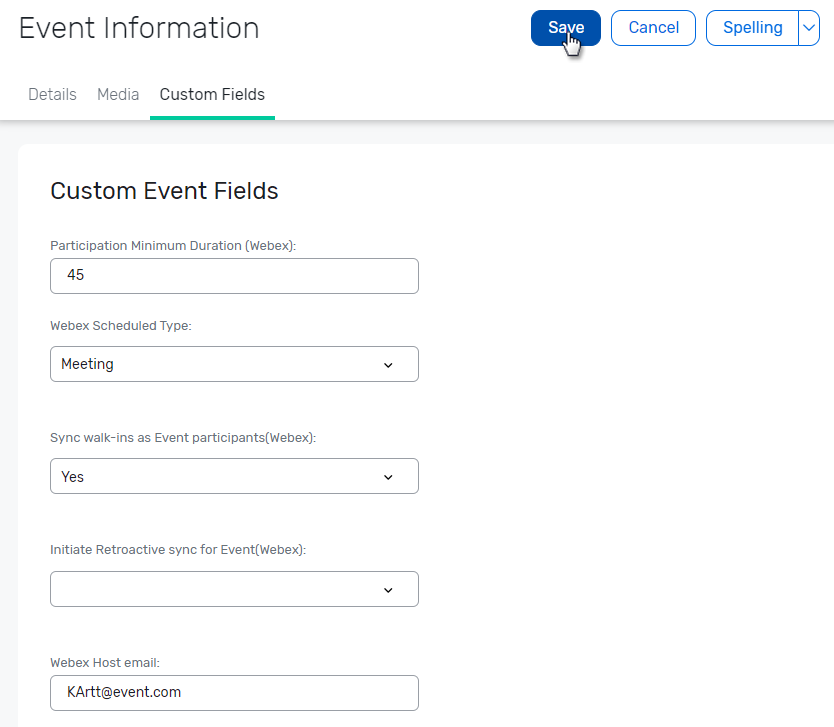Click the chevron on the Yes dropdown
The image size is (834, 727).
(x=388, y=476)
